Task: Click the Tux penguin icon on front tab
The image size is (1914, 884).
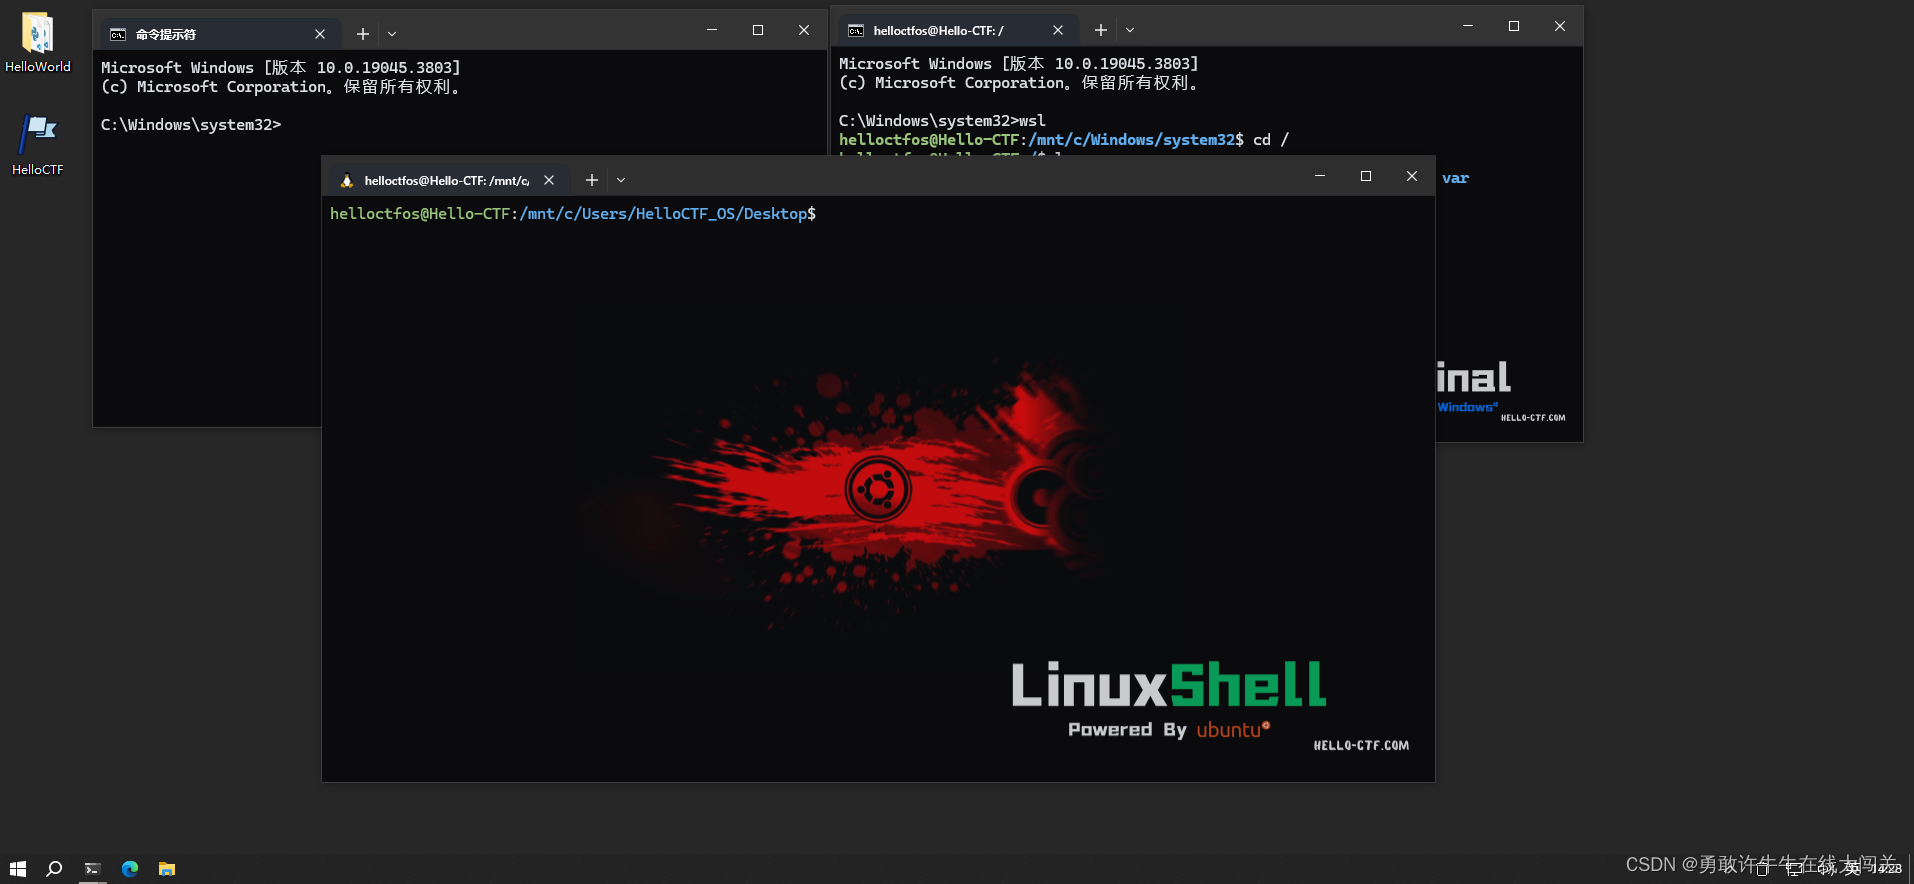Action: click(x=347, y=181)
